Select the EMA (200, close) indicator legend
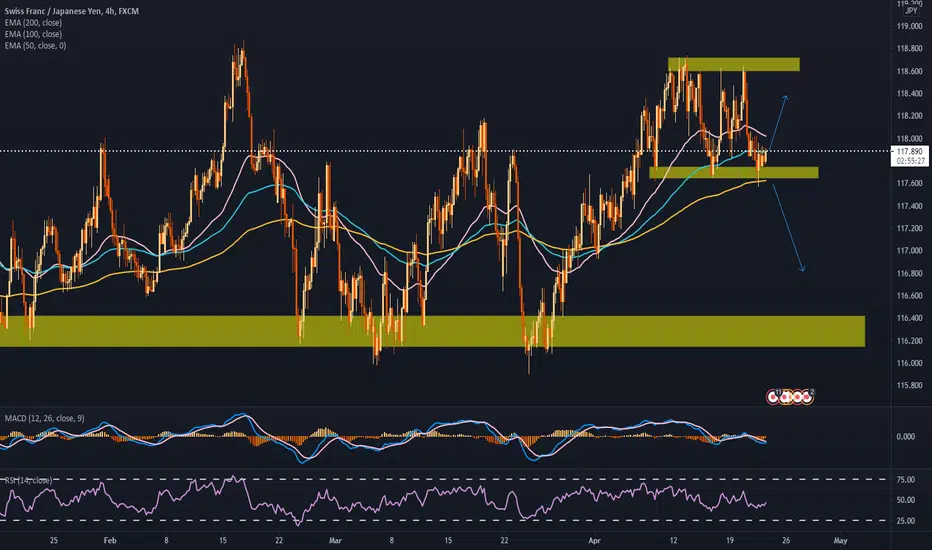 pyautogui.click(x=33, y=23)
